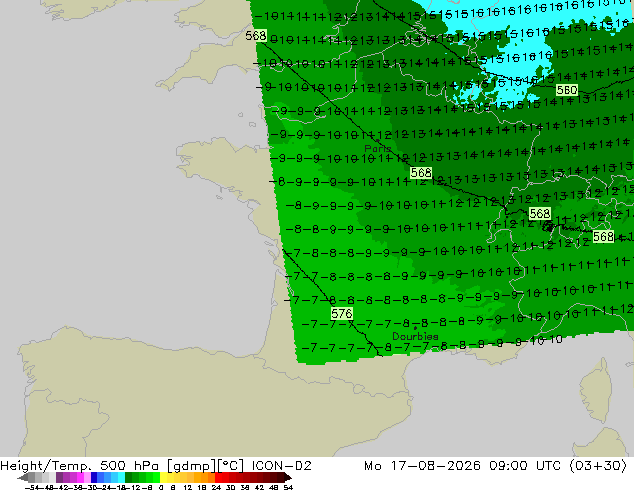The width and height of the screenshot is (634, 490).
Task: Click the gray arrow at the legend's cold end
Action: (x=23, y=477)
